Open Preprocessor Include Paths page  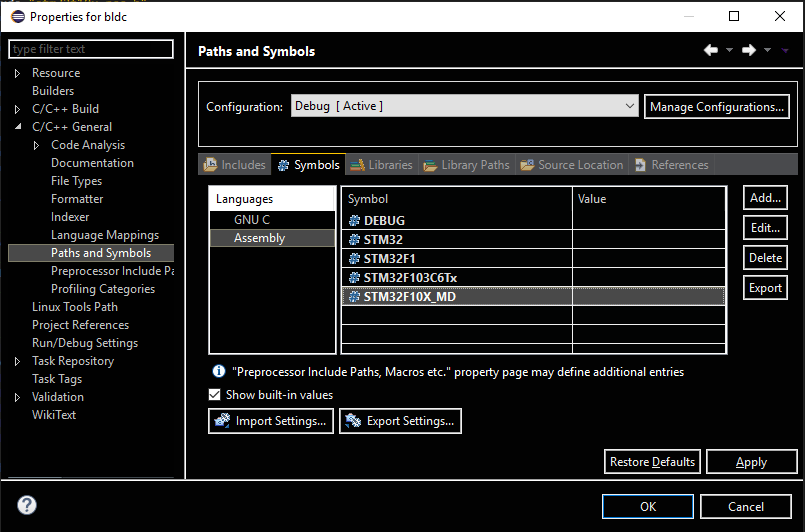[112, 271]
